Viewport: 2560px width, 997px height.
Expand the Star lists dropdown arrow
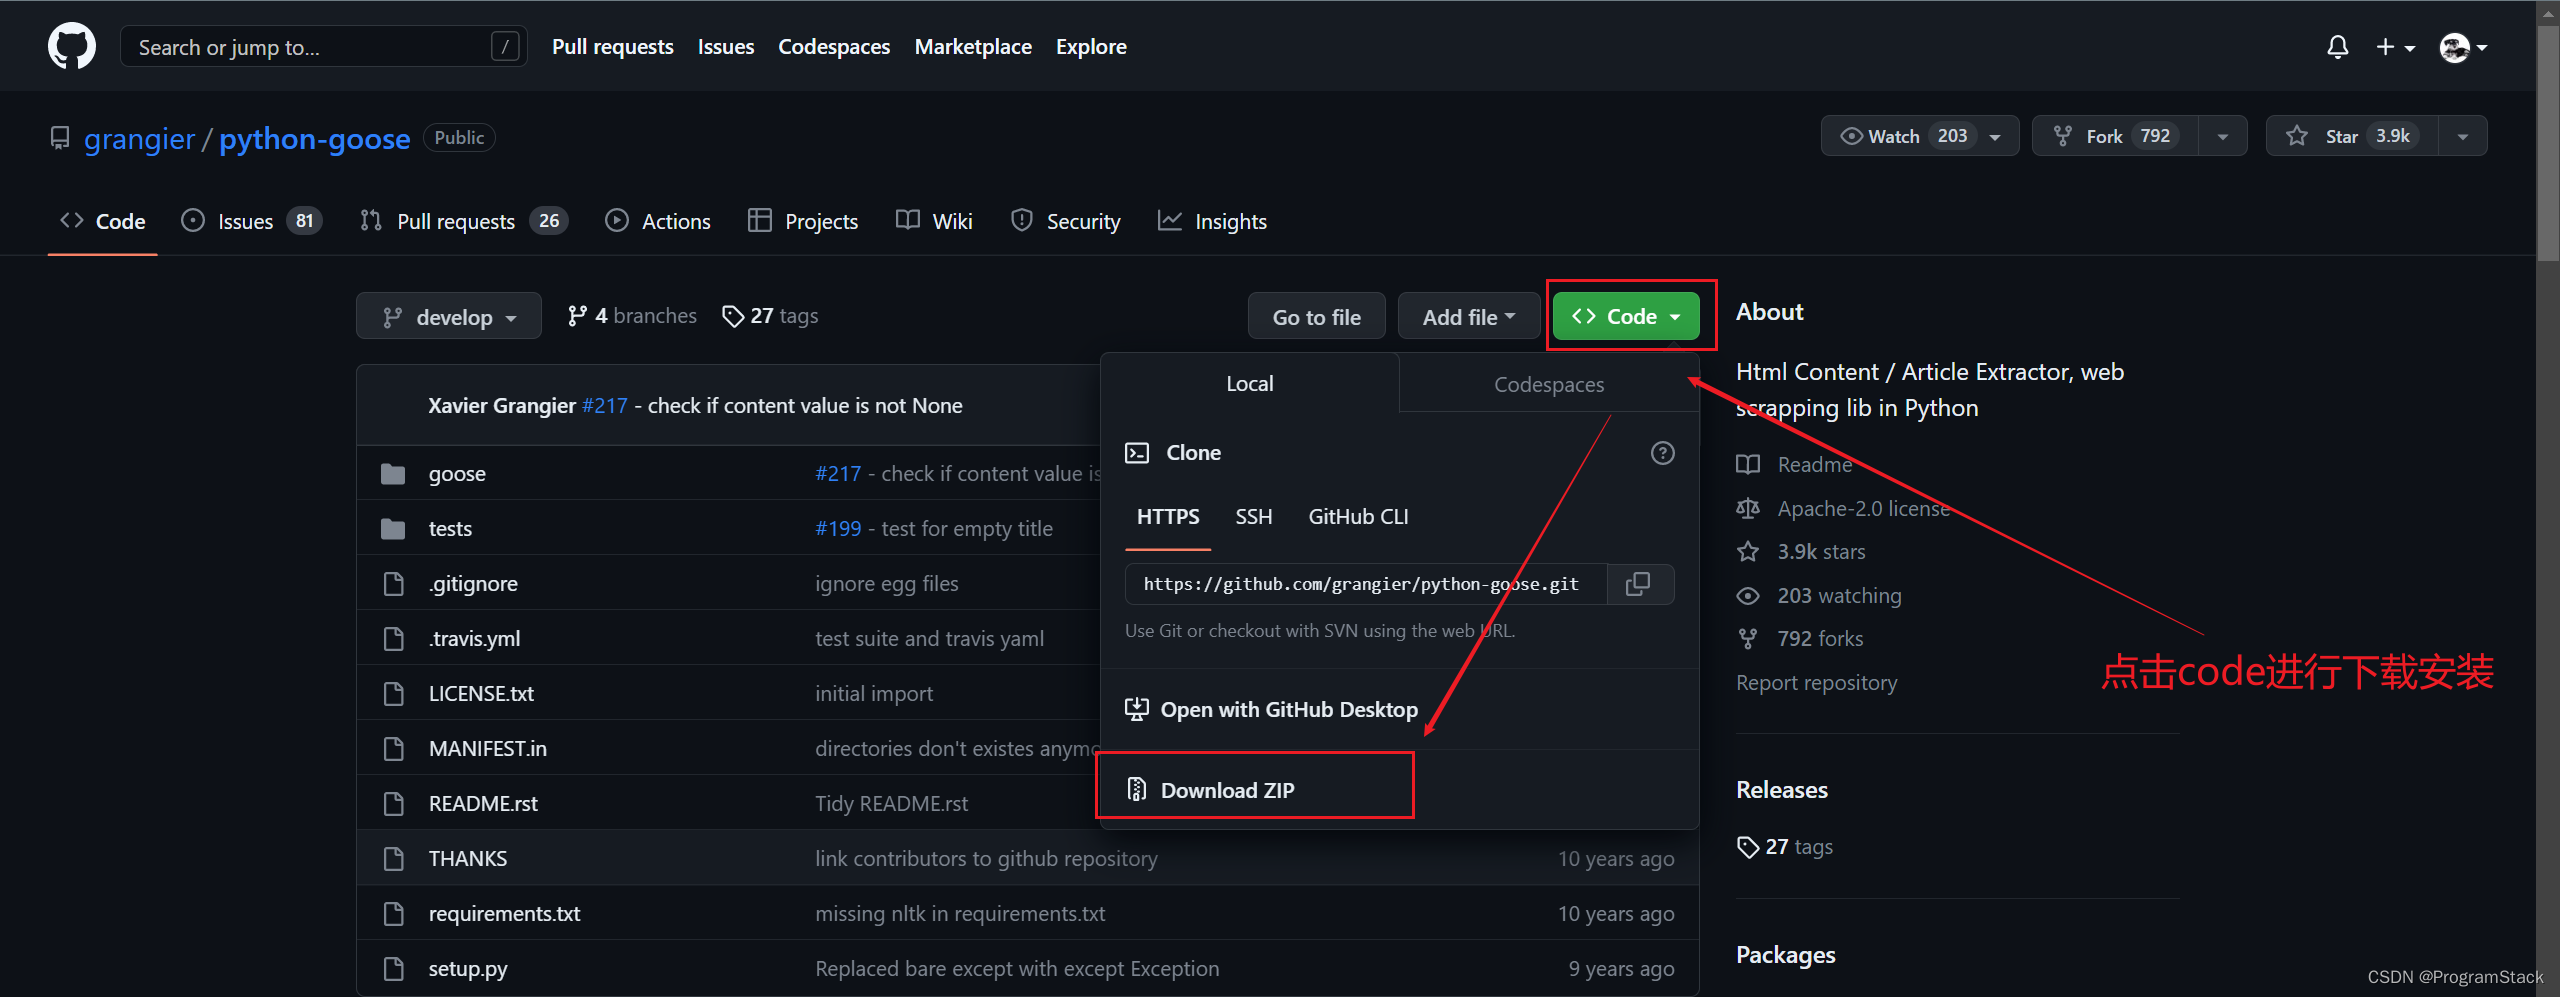2463,137
